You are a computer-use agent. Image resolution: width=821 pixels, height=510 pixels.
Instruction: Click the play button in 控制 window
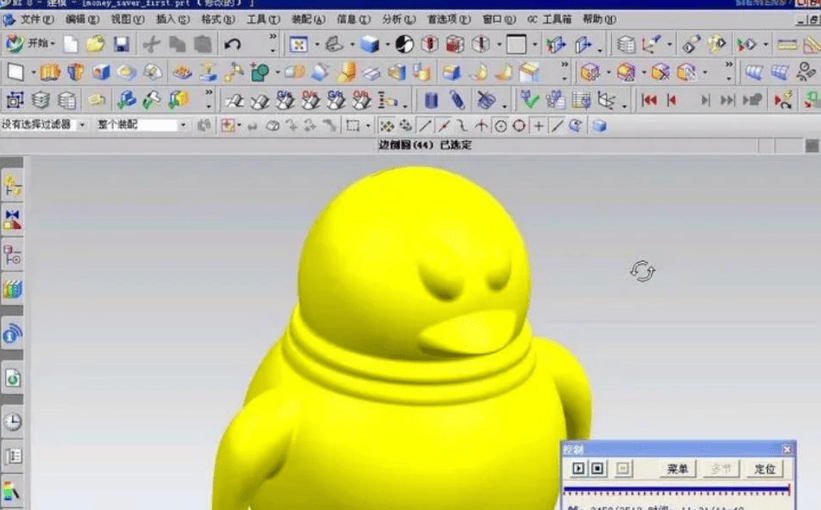tap(579, 468)
